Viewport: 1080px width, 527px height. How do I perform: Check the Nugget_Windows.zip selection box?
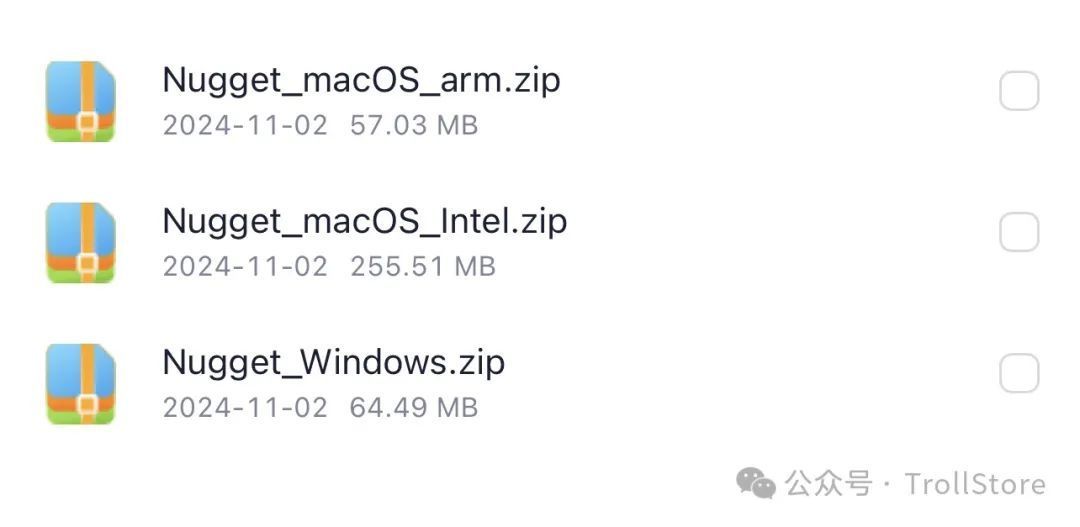[1019, 375]
